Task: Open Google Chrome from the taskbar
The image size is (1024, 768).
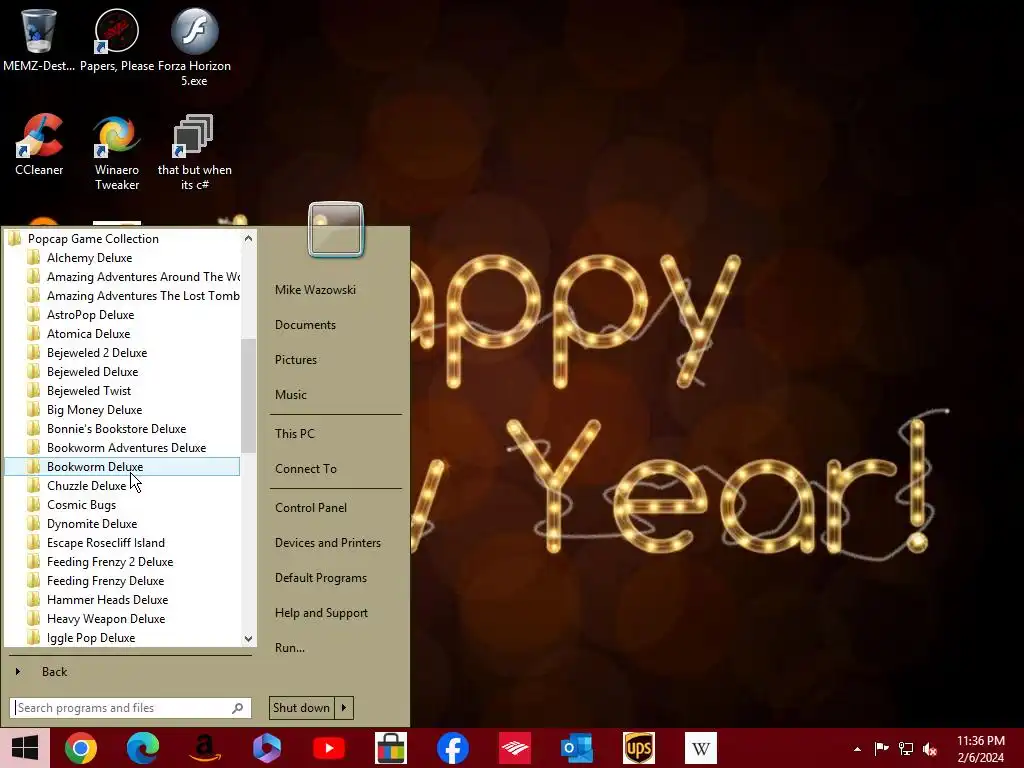Action: pos(81,748)
